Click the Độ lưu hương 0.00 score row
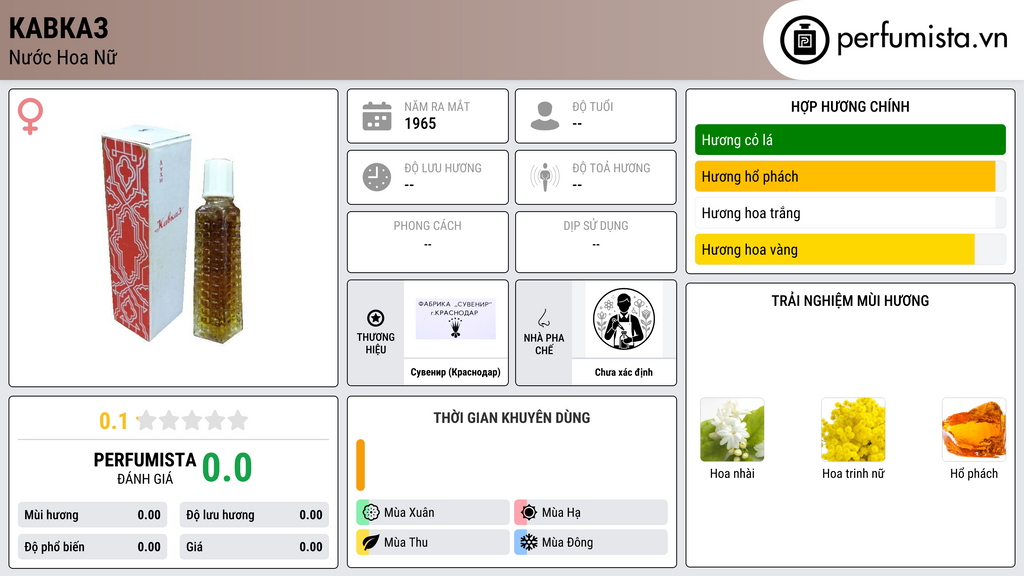 point(254,515)
